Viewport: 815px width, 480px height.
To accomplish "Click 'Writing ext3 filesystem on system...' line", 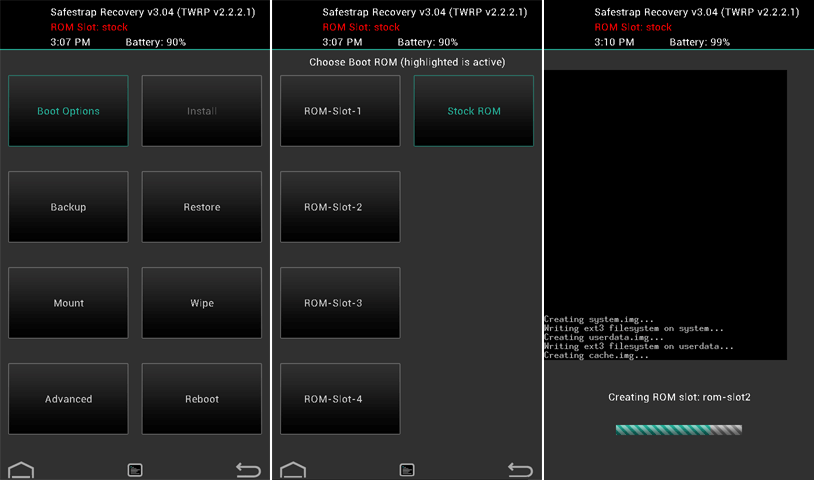I will (x=634, y=328).
